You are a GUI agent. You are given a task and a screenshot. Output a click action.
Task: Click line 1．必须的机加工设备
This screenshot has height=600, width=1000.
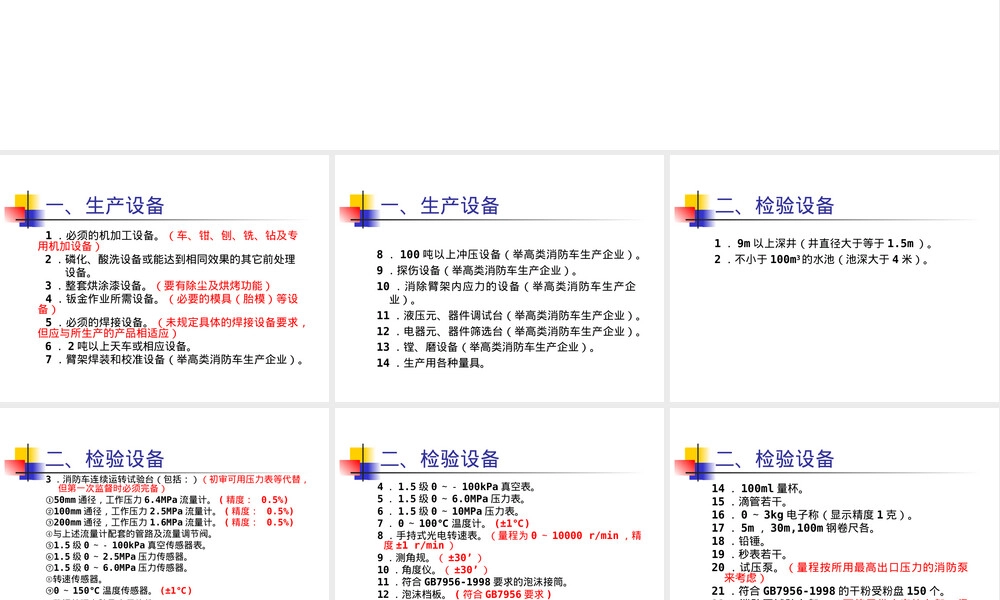[x=168, y=240]
